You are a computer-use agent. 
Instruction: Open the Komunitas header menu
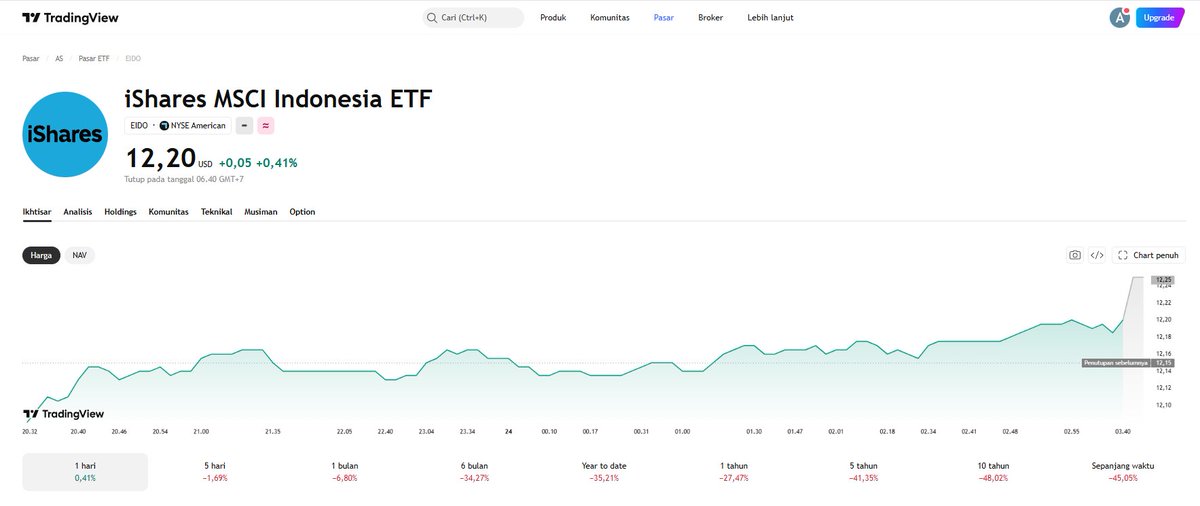click(x=610, y=17)
